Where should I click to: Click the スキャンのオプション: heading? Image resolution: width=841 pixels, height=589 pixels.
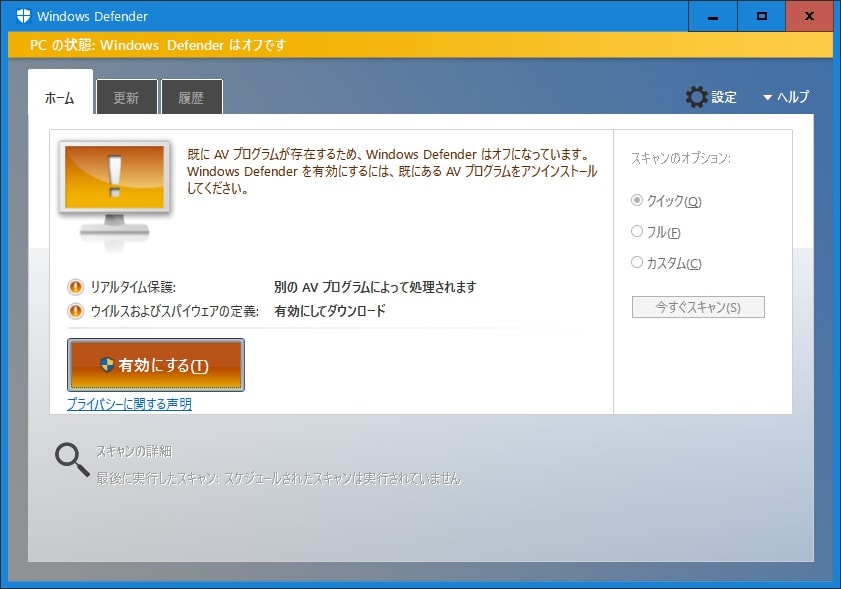pyautogui.click(x=681, y=158)
